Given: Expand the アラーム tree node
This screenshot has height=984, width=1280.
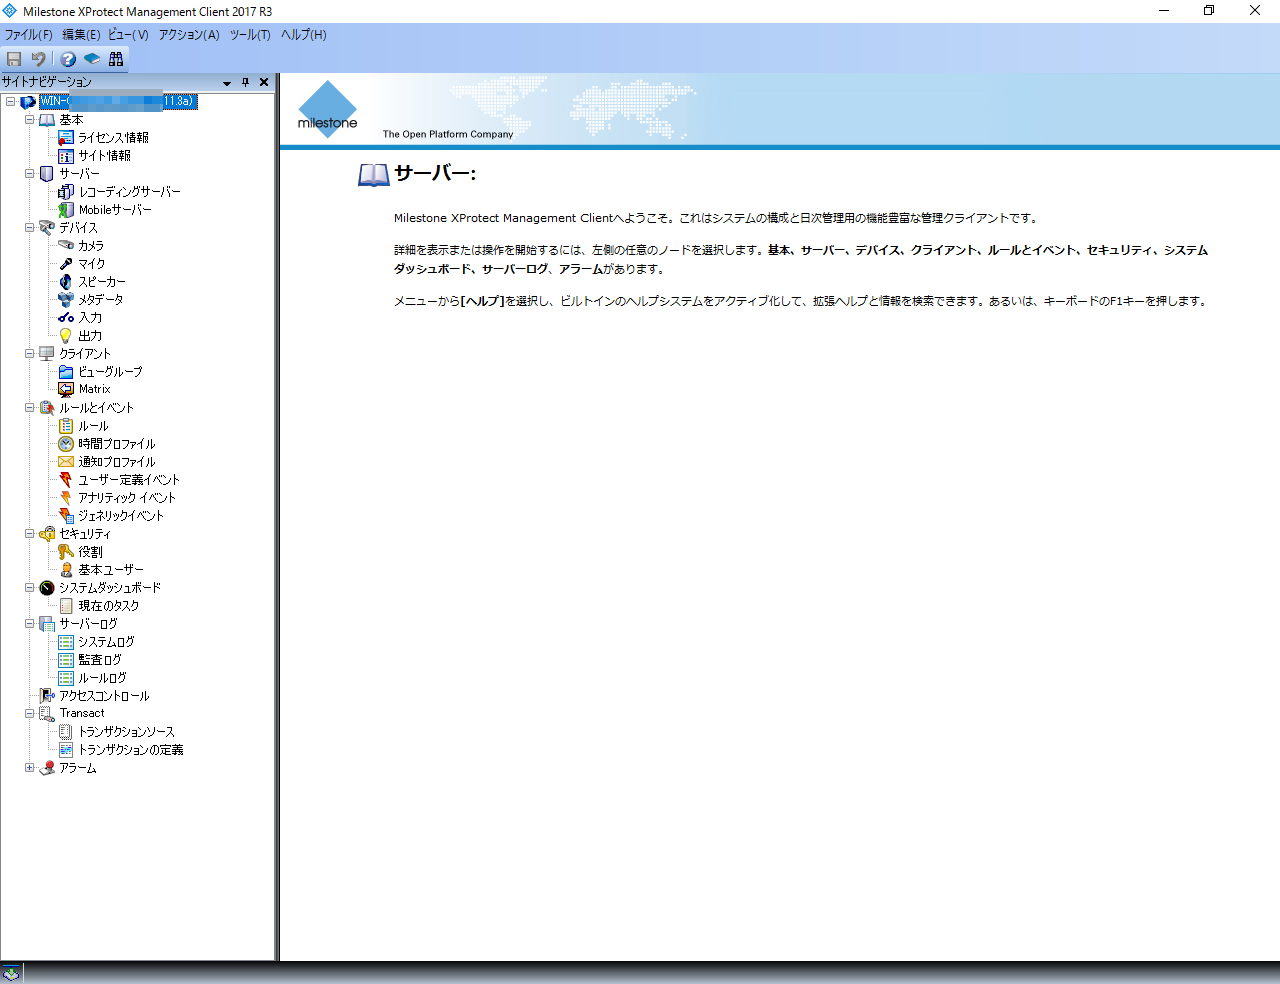Looking at the screenshot, I should [x=30, y=767].
